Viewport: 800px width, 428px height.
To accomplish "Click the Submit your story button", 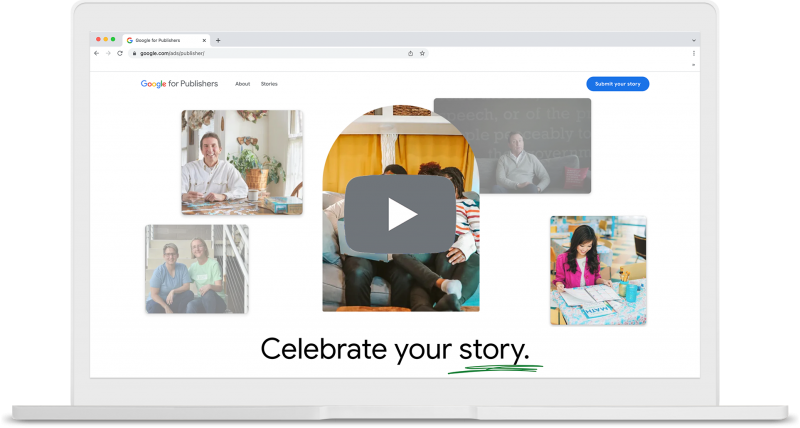I will pos(617,84).
